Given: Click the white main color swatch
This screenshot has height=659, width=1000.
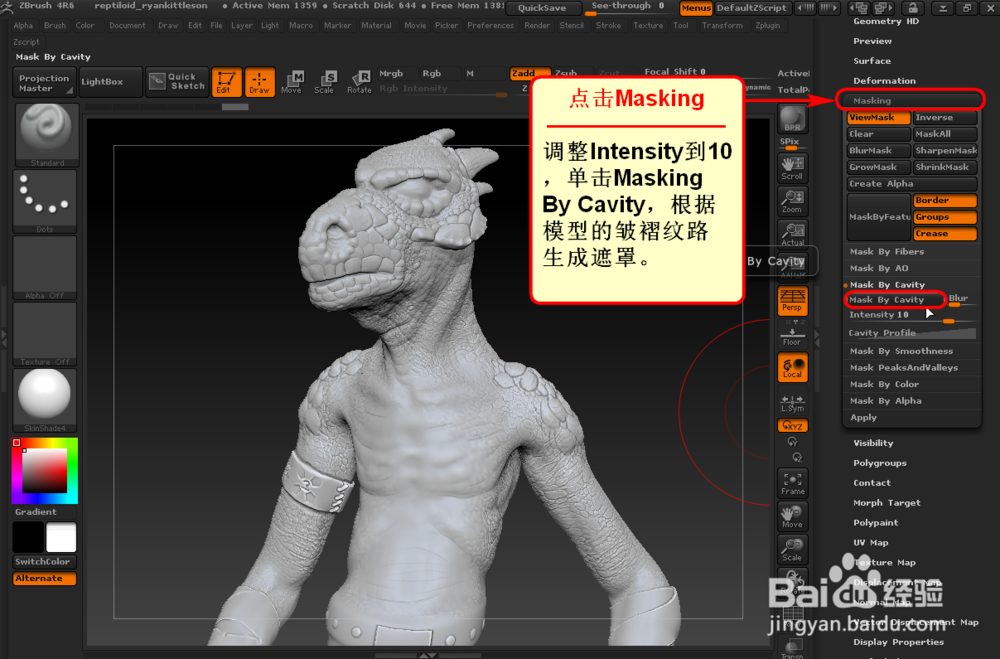Looking at the screenshot, I should click(x=61, y=537).
